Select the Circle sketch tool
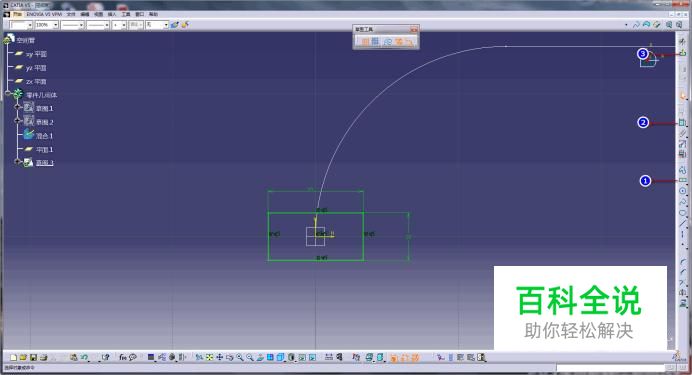This screenshot has height=375, width=692. tap(683, 191)
